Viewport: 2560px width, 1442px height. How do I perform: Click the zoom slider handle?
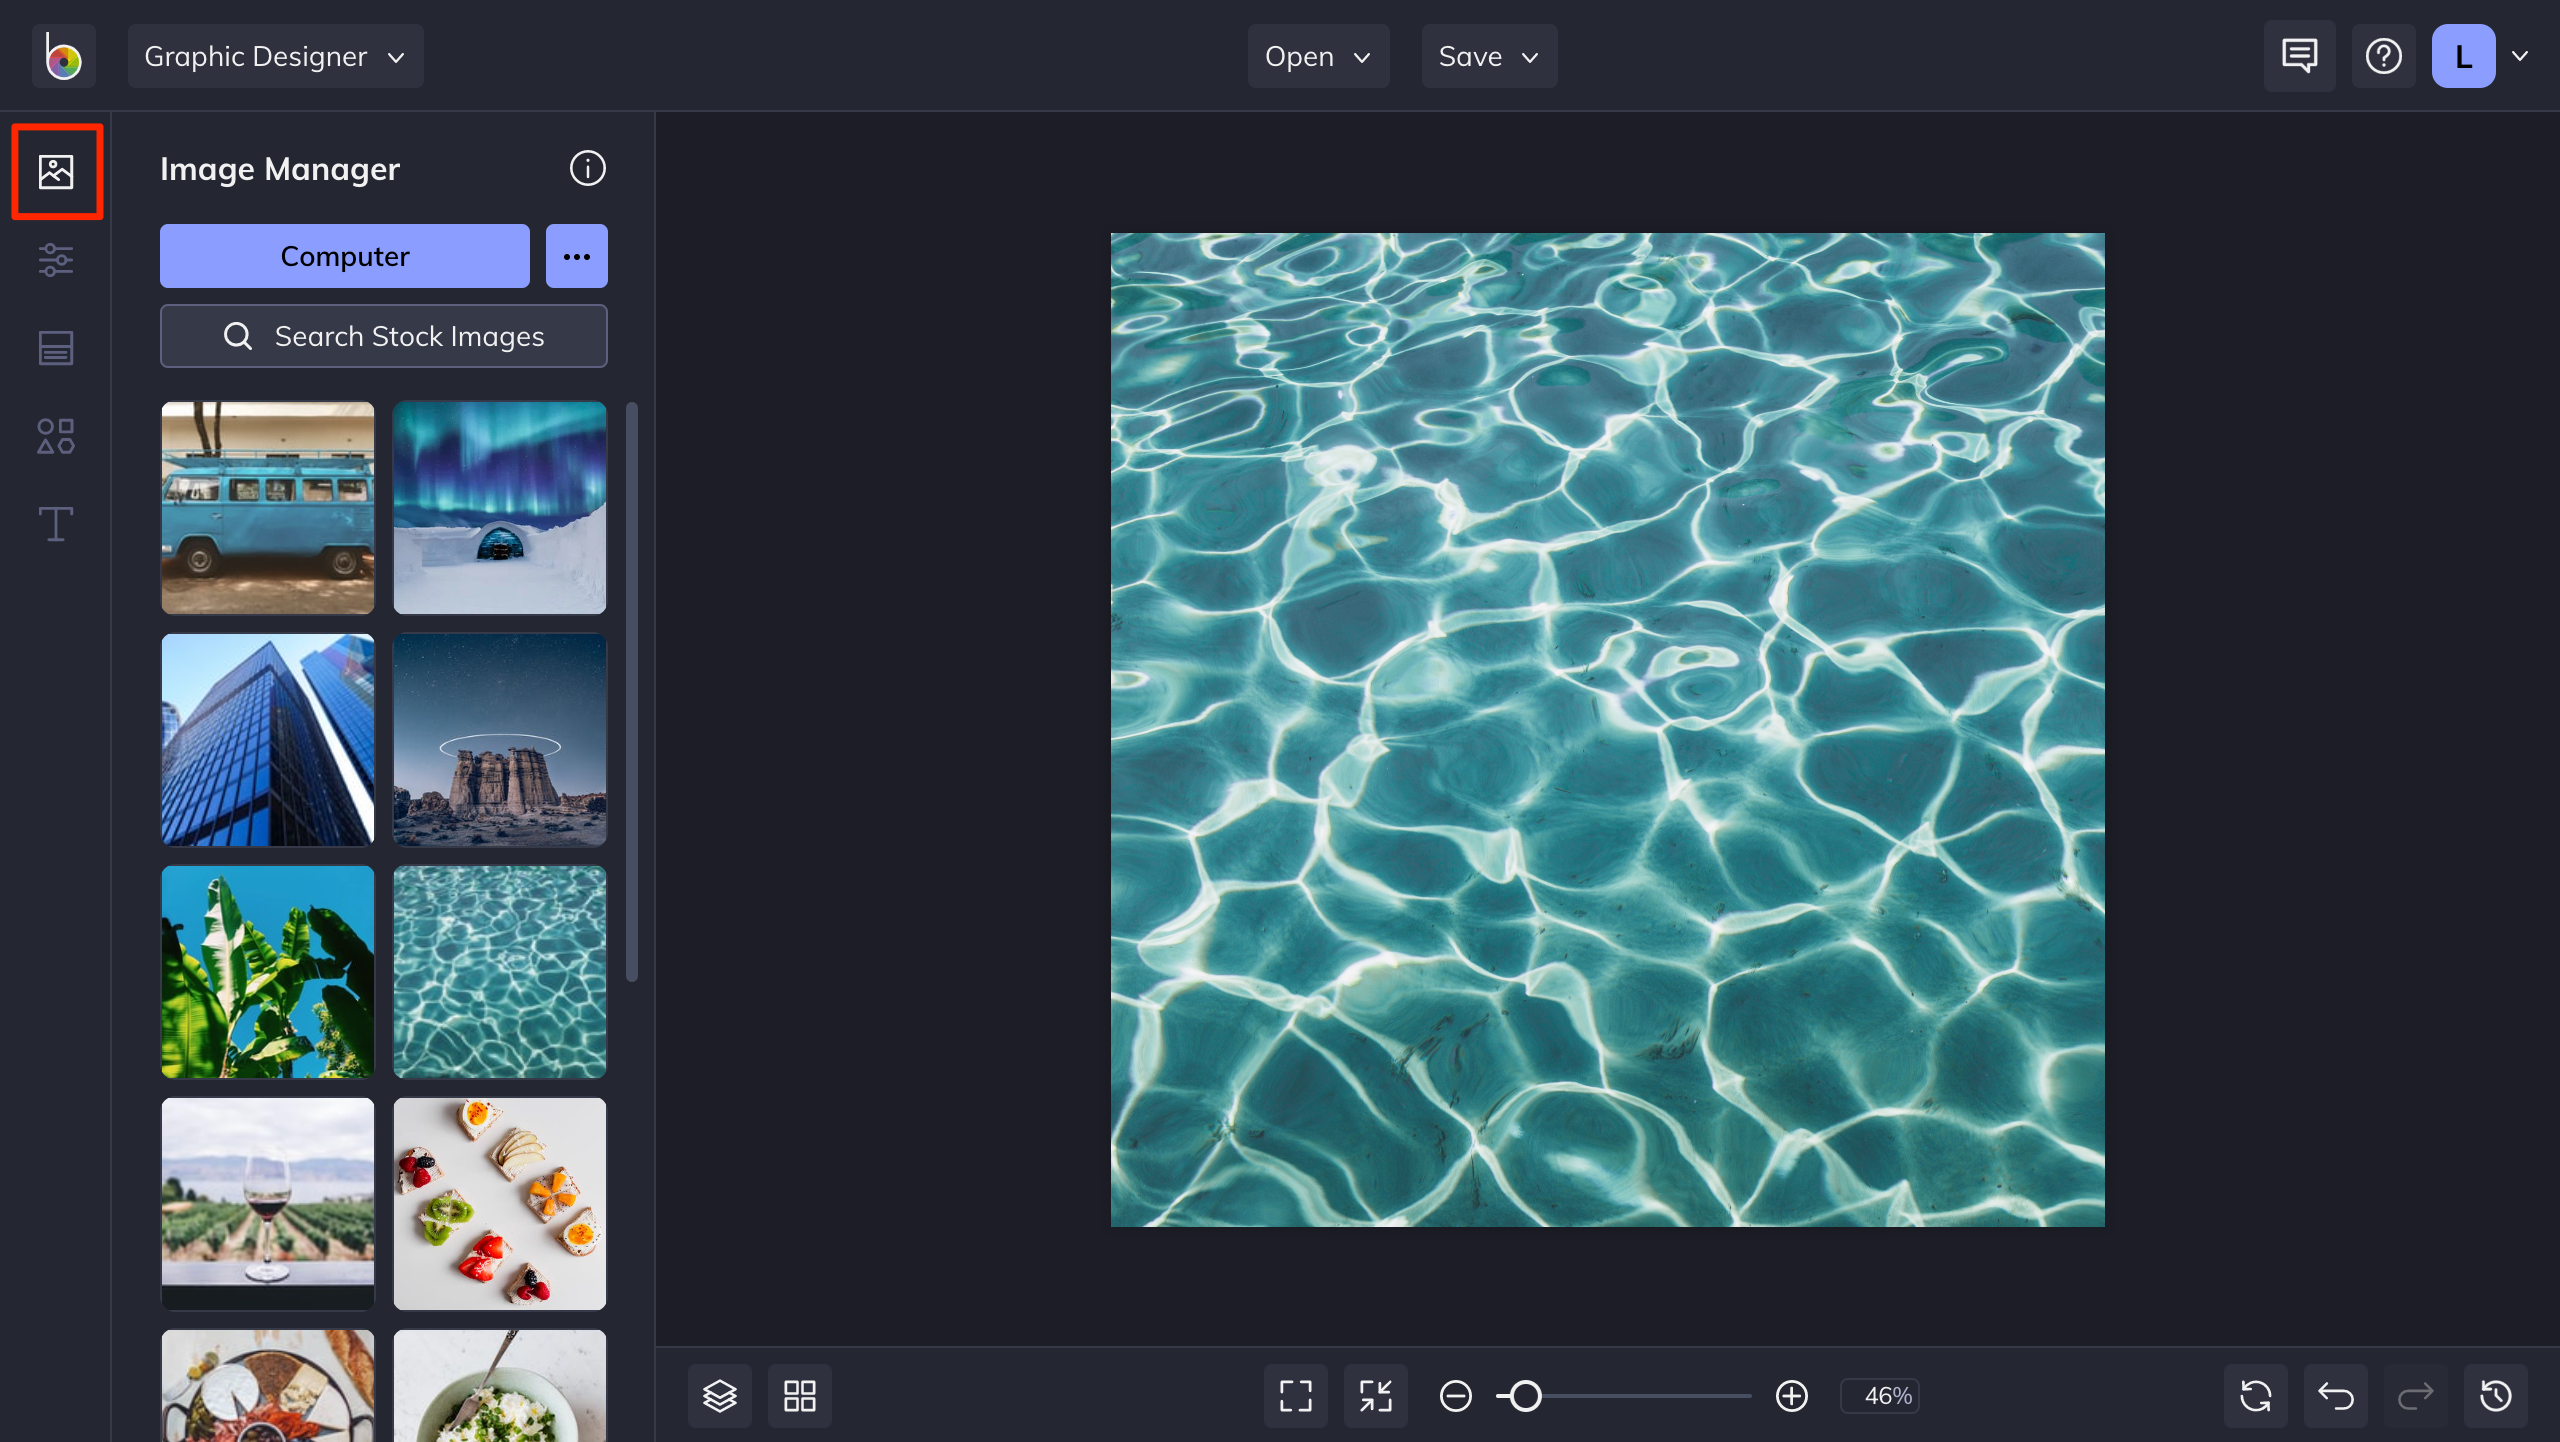pos(1524,1395)
